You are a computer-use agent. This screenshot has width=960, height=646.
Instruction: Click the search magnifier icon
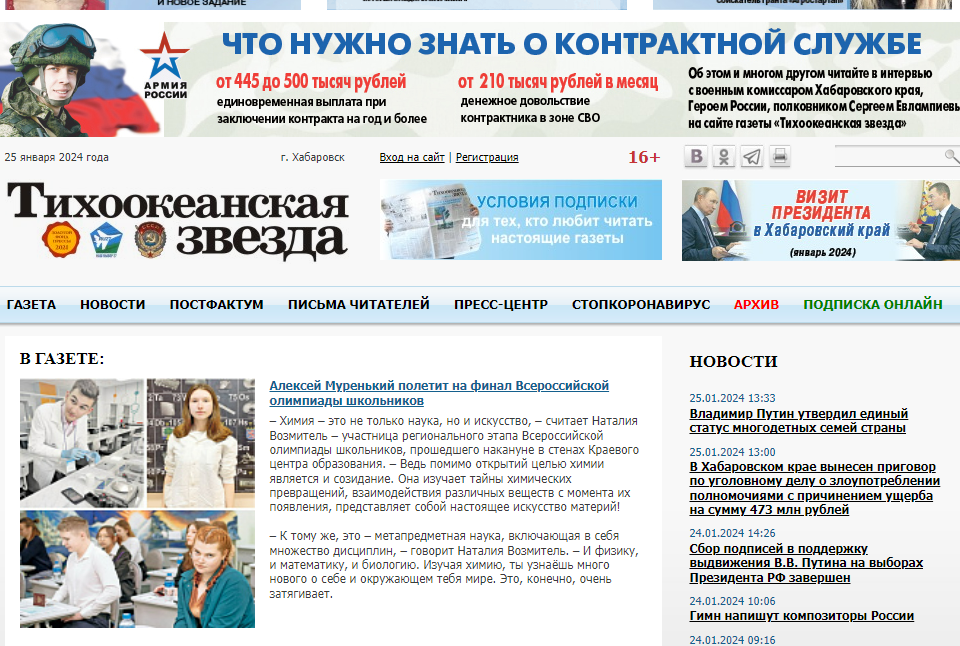pos(951,157)
